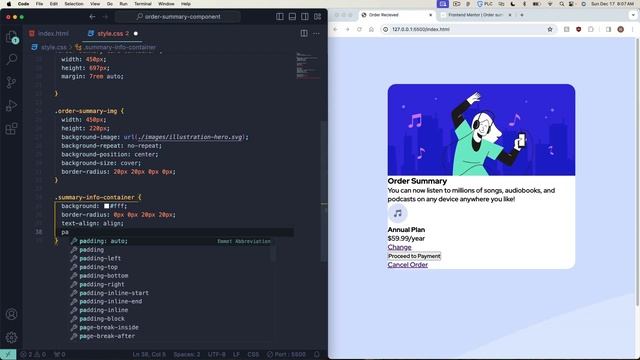Click the browser reload button
The width and height of the screenshot is (640, 360).
(x=359, y=29)
